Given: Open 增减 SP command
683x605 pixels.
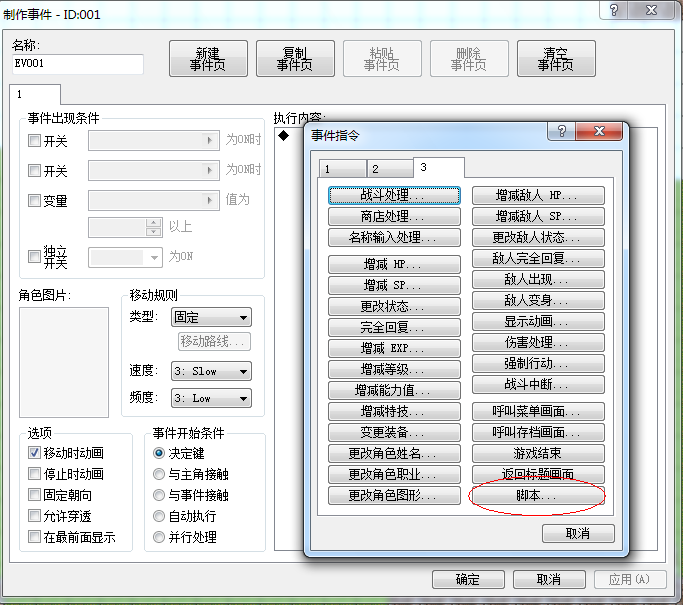Looking at the screenshot, I should click(394, 285).
